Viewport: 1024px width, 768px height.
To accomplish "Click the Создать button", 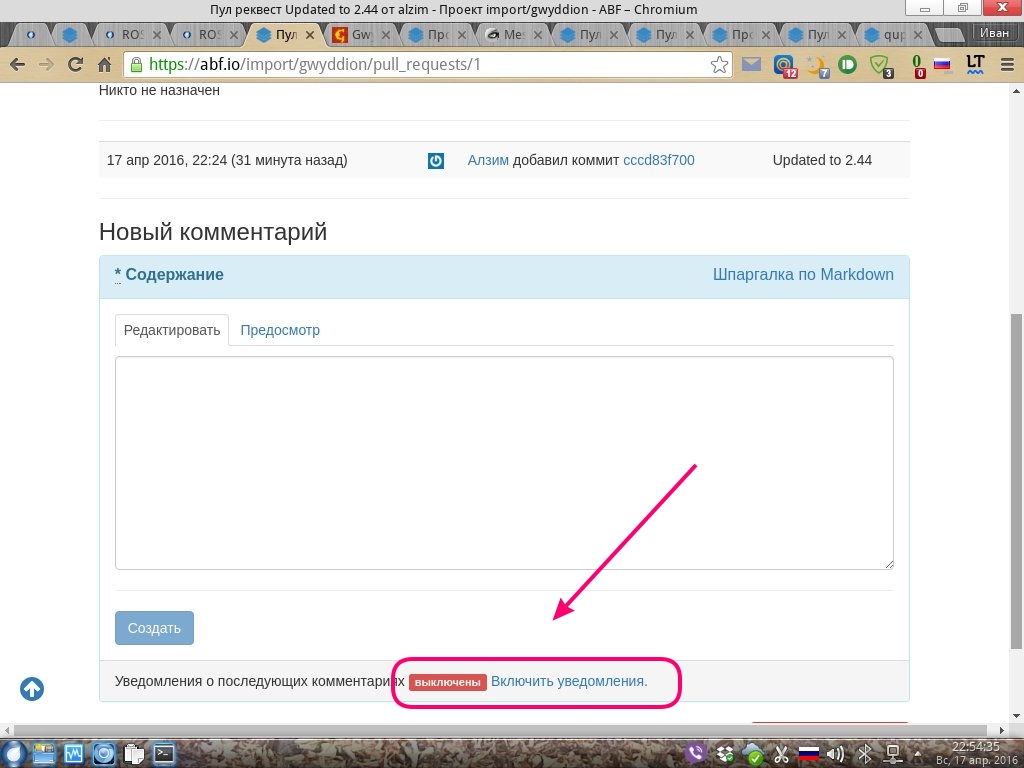I will [154, 628].
